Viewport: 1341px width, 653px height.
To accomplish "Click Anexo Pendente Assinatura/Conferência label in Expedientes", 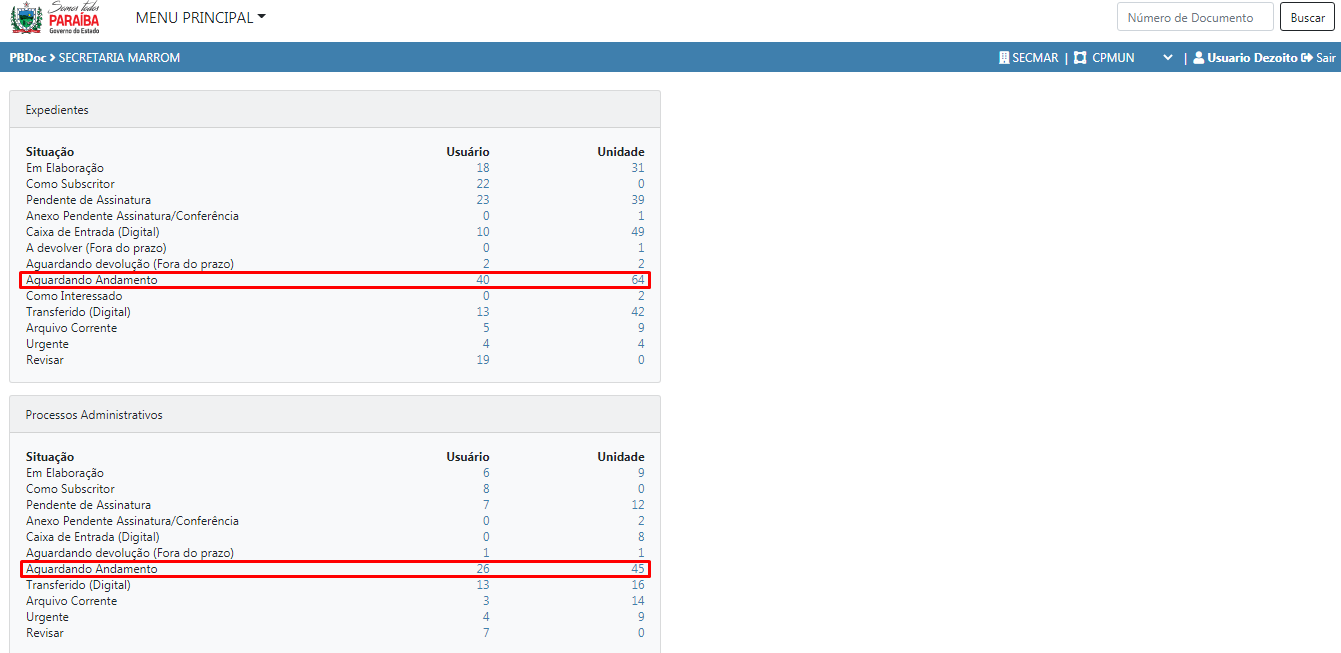I will [132, 216].
